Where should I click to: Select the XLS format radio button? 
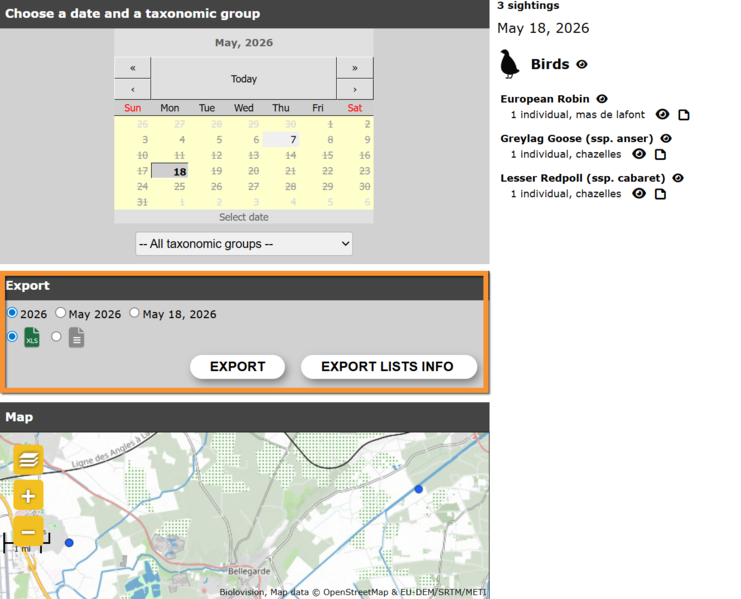12,336
